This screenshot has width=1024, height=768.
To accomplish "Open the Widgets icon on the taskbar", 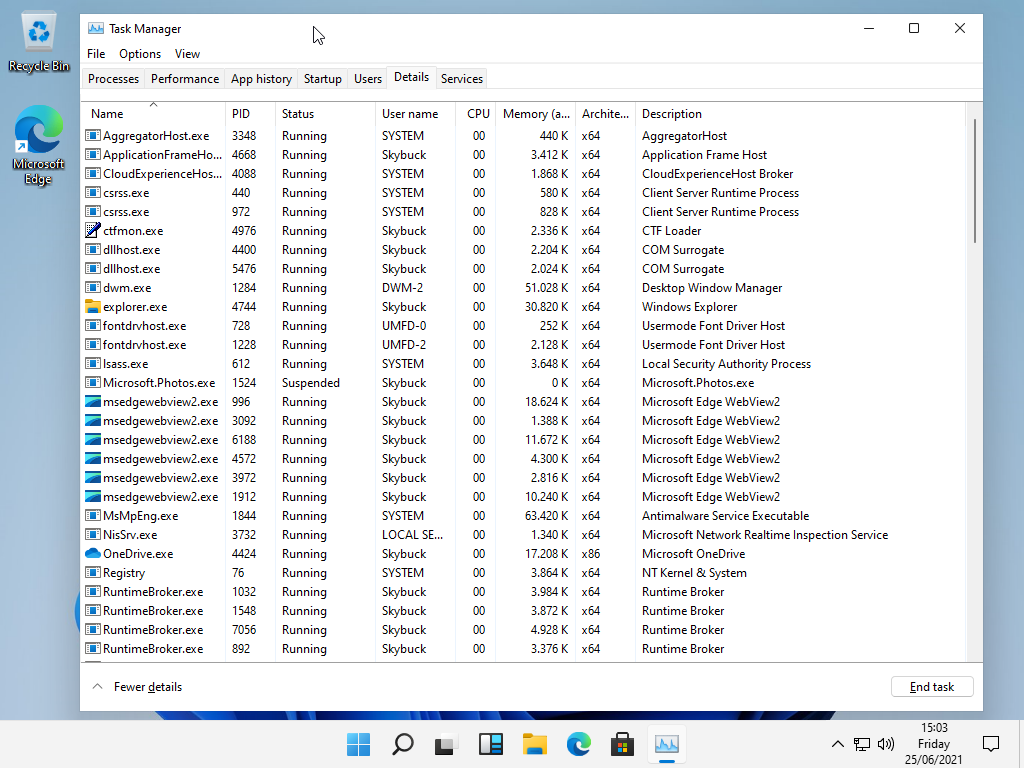I will 491,744.
